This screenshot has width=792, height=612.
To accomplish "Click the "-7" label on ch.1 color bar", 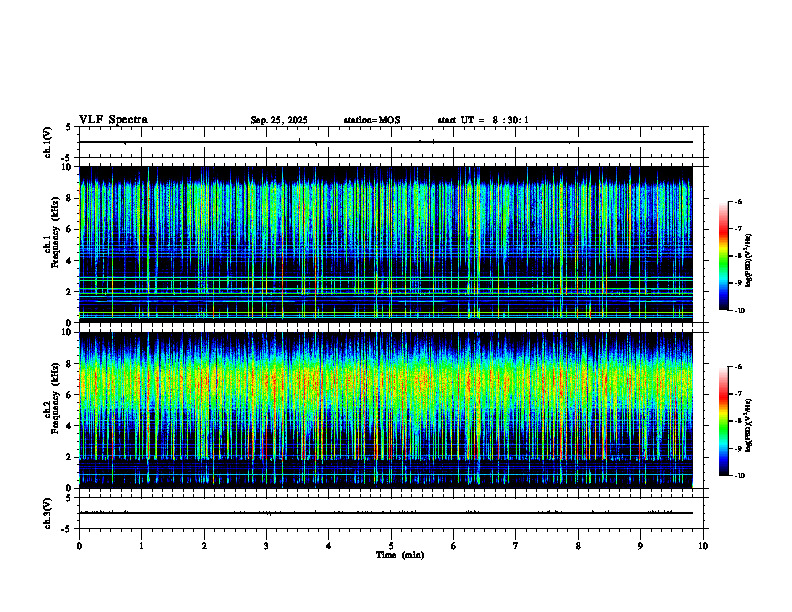I will point(738,229).
